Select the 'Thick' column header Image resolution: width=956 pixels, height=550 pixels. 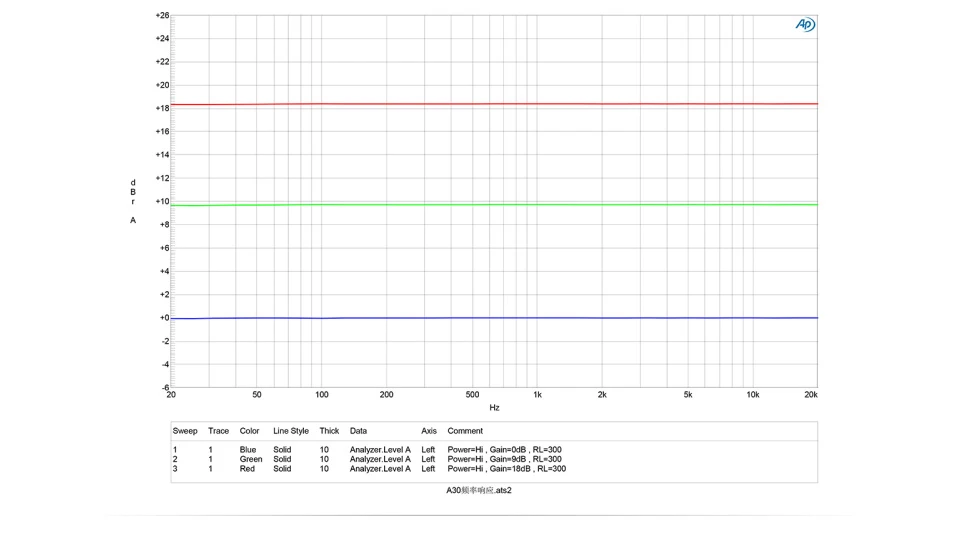(329, 430)
